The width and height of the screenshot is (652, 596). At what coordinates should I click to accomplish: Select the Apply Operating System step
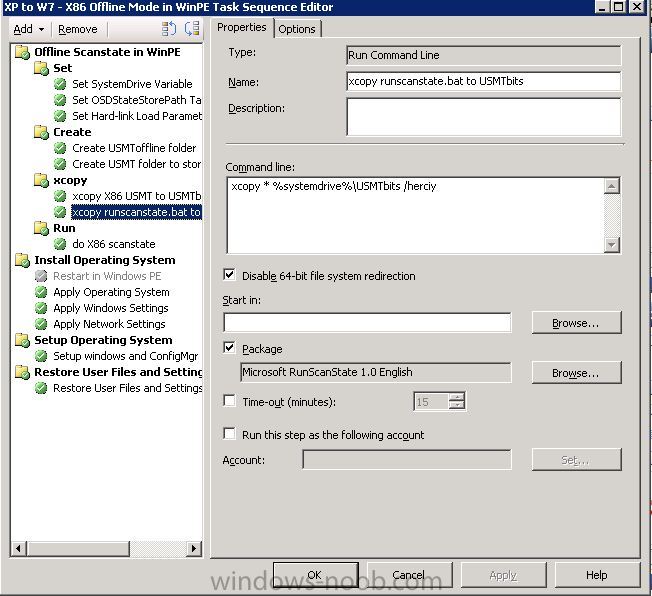pos(111,292)
